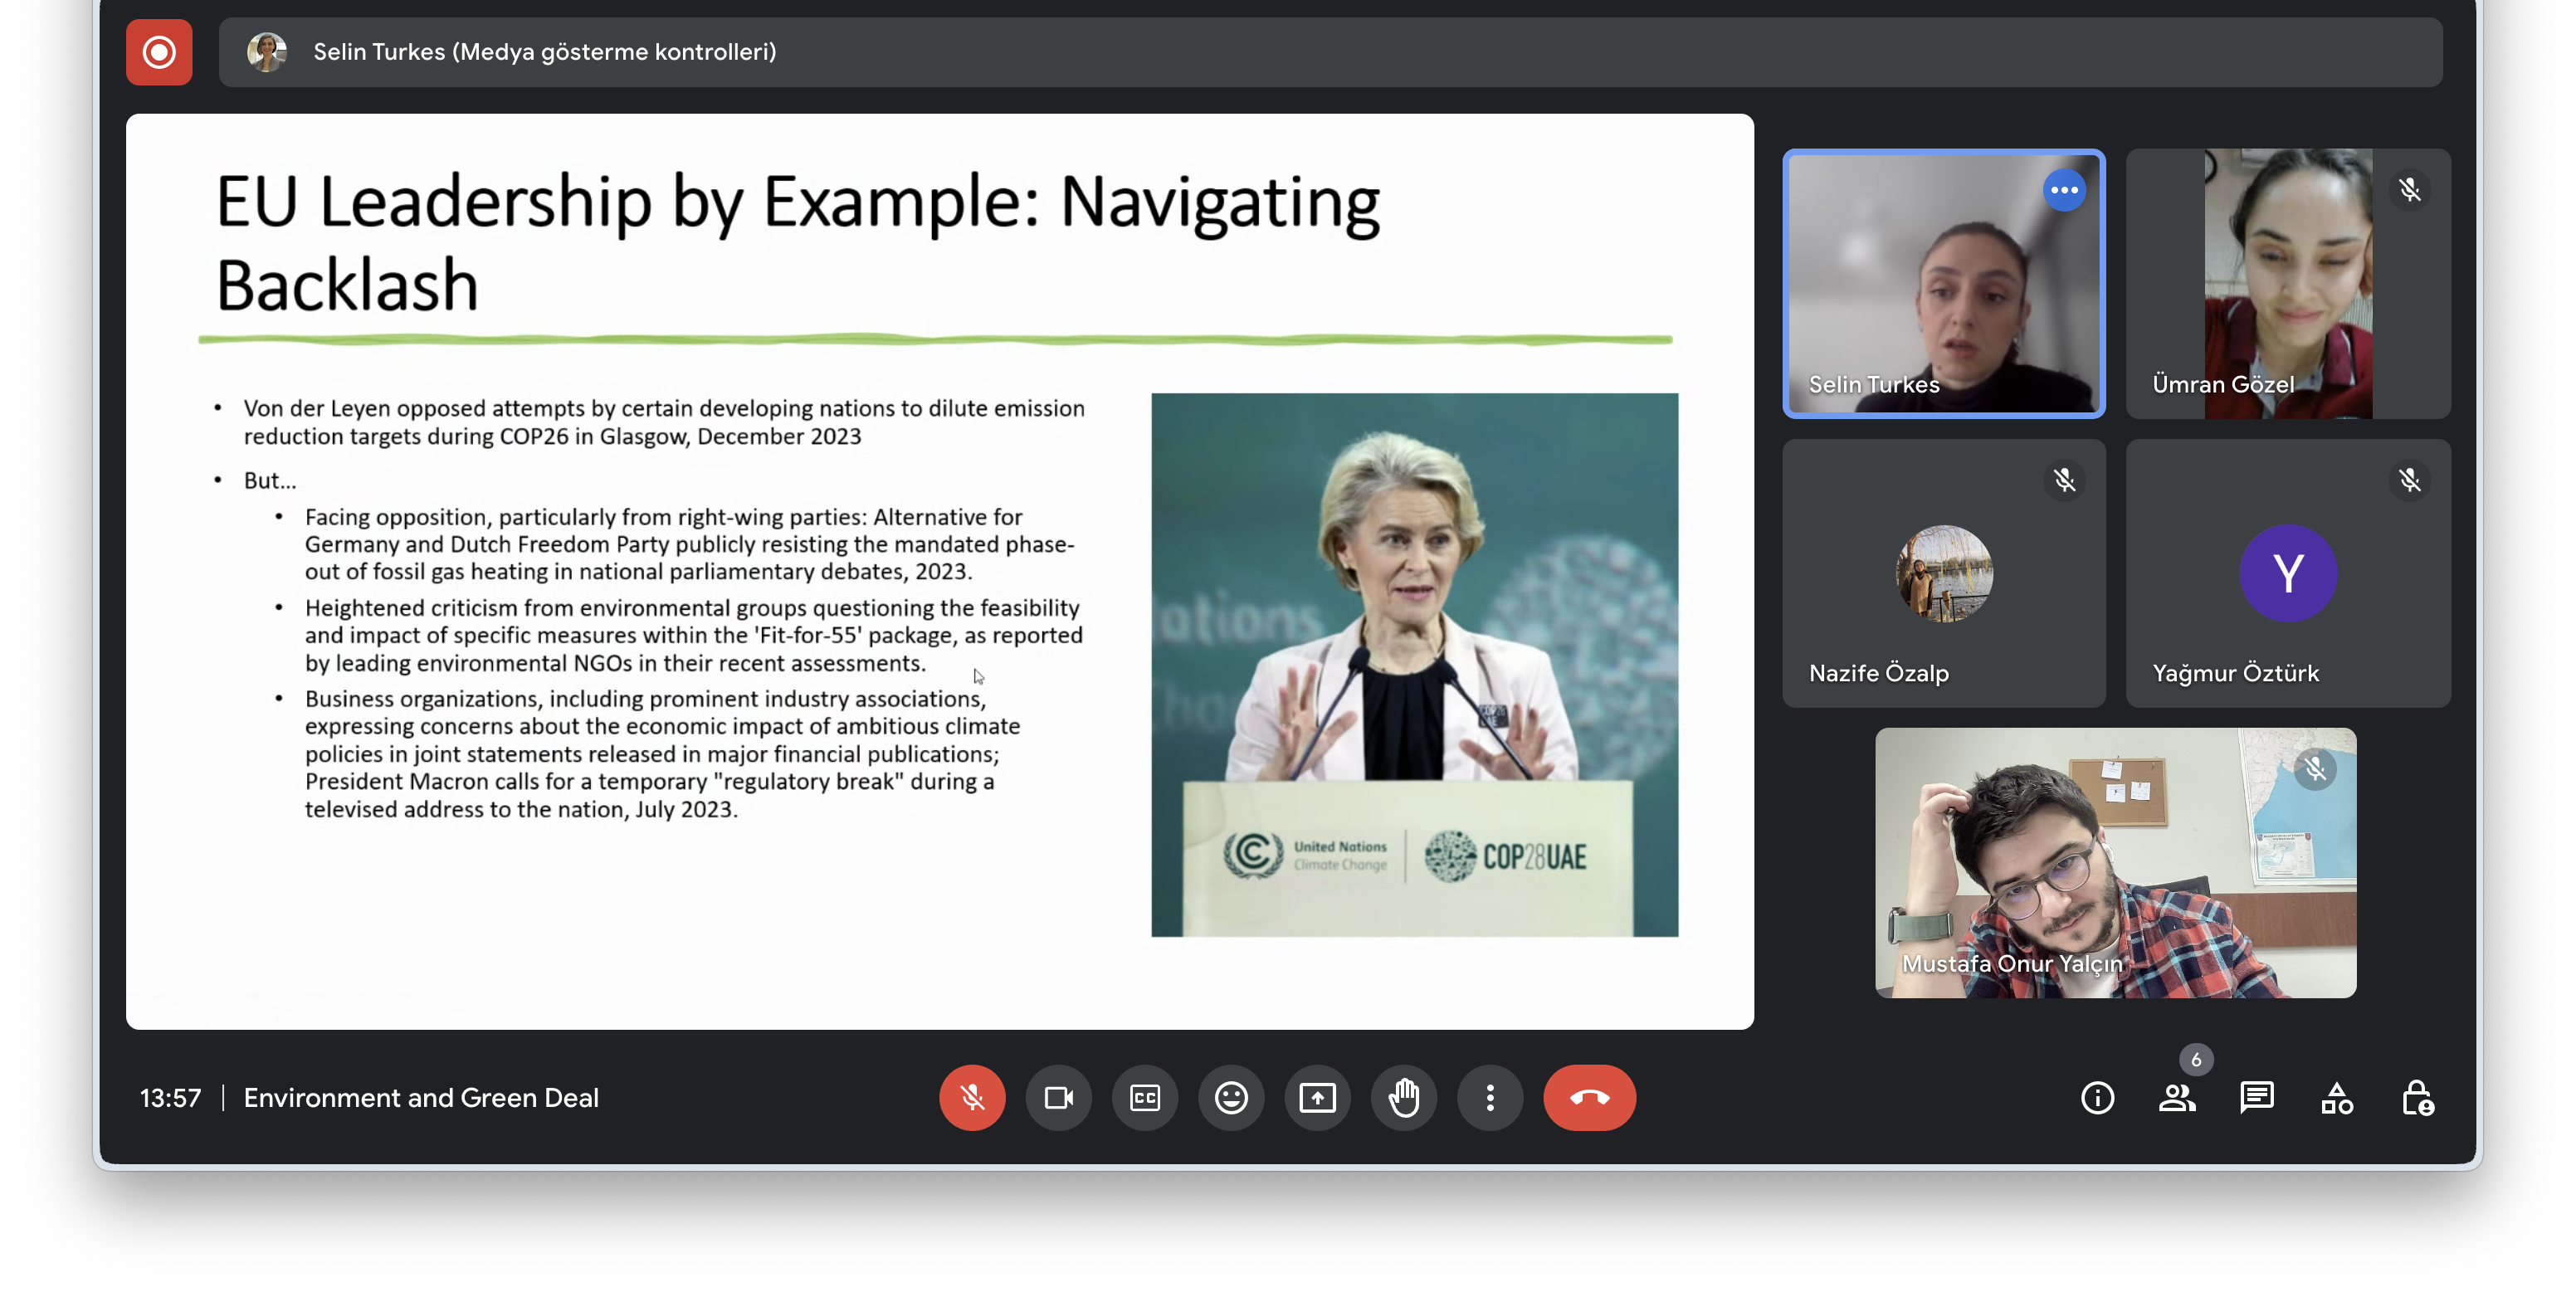The height and width of the screenshot is (1292, 2576).
Task: Show the participants people panel
Action: pos(2177,1098)
